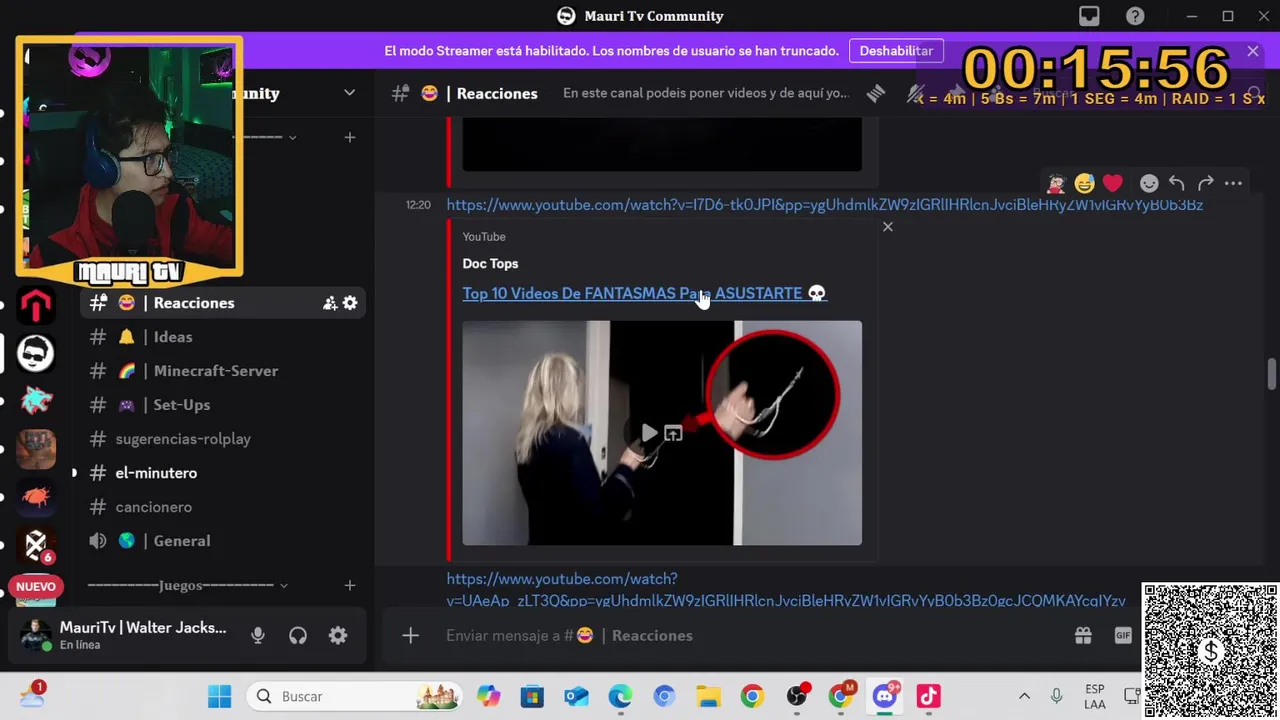
Task: Open Discord help question mark icon
Action: 1135,16
